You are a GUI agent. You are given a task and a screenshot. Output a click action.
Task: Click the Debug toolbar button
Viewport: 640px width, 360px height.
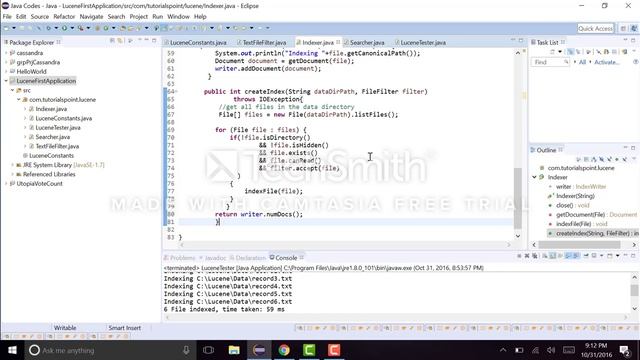click(x=49, y=28)
